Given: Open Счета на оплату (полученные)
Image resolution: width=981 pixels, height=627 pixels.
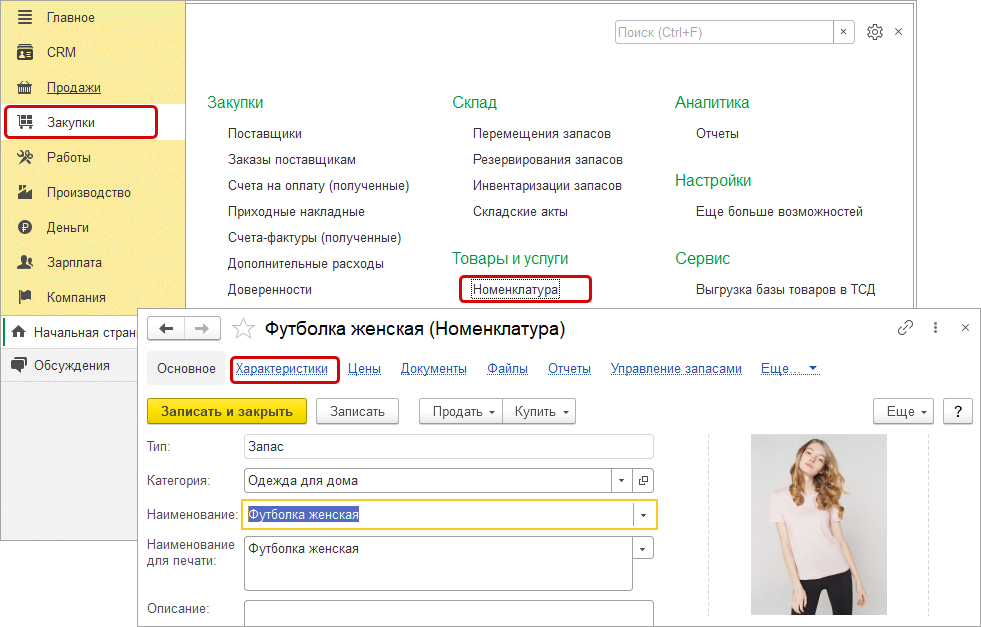Looking at the screenshot, I should [318, 185].
